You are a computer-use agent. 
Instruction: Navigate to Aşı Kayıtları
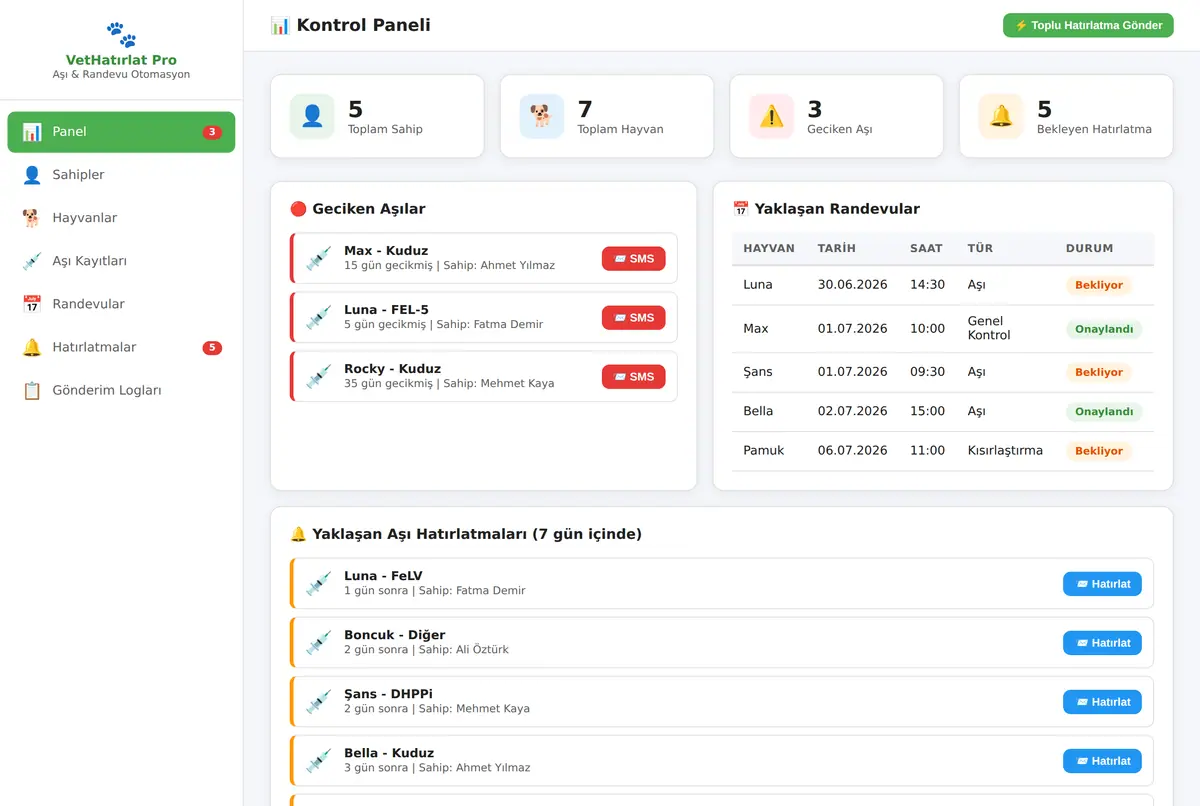[121, 261]
